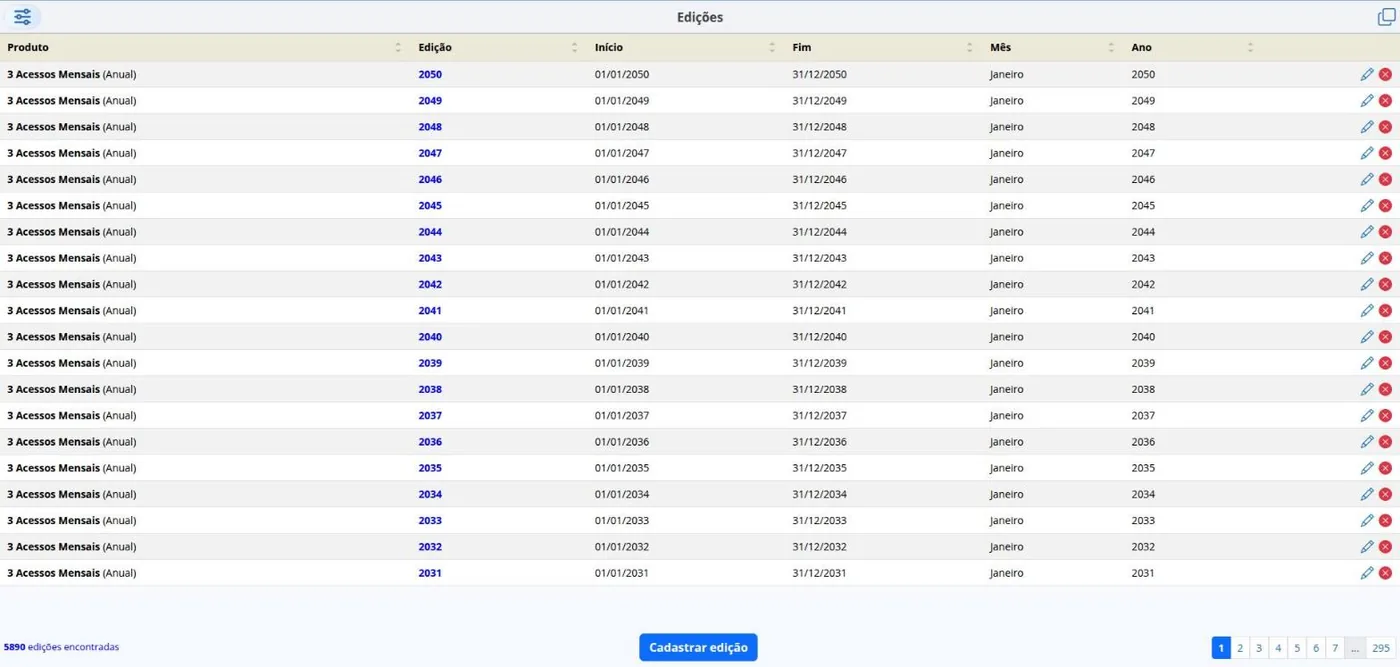
Task: Open the 2050 edition link
Action: [x=430, y=75]
